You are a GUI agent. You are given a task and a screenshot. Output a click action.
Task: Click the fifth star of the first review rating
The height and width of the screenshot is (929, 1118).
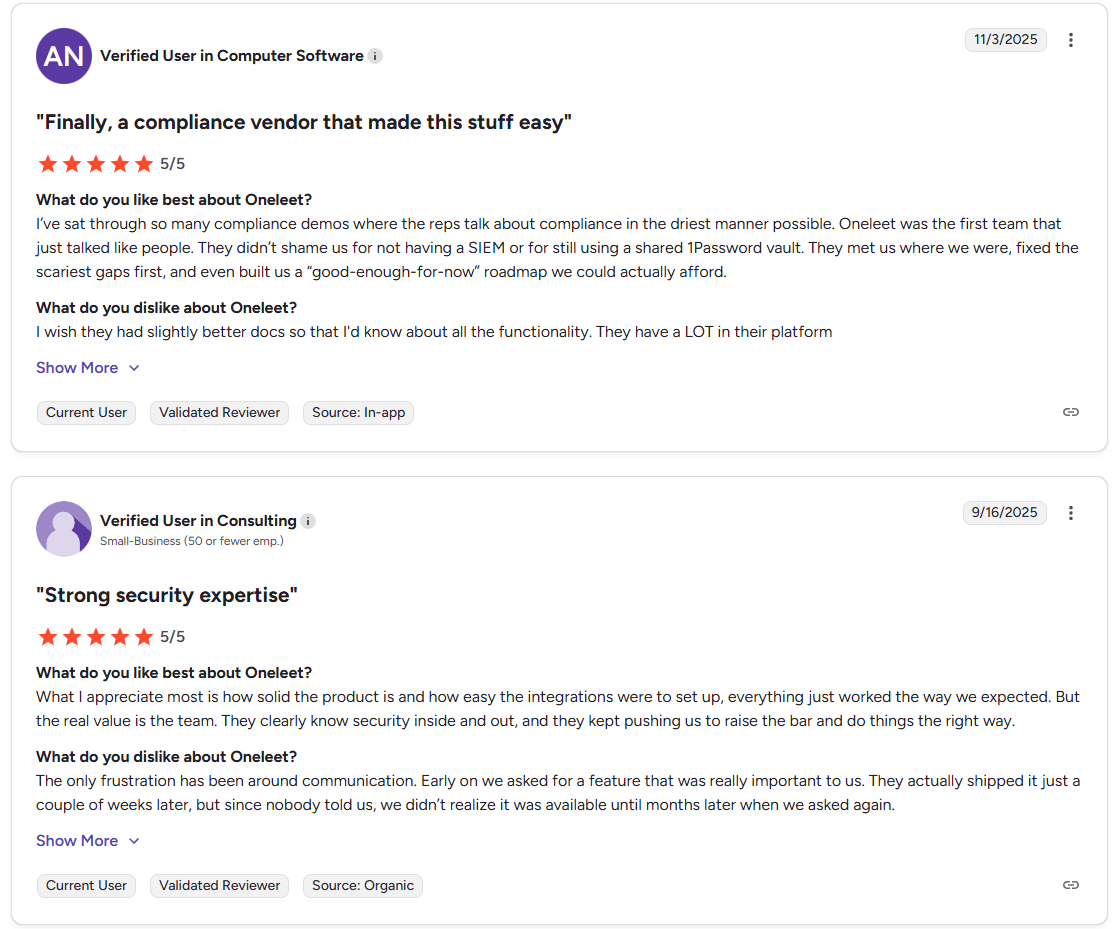tap(143, 163)
